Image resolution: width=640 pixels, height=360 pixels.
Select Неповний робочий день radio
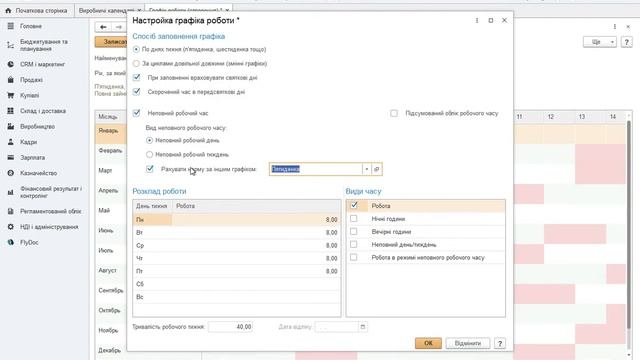(x=149, y=140)
